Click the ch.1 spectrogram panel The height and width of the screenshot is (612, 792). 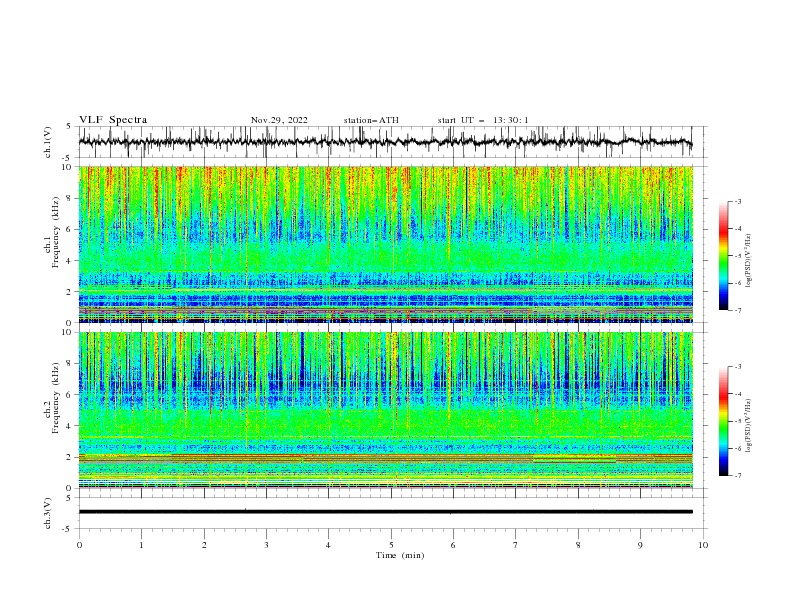coord(386,244)
